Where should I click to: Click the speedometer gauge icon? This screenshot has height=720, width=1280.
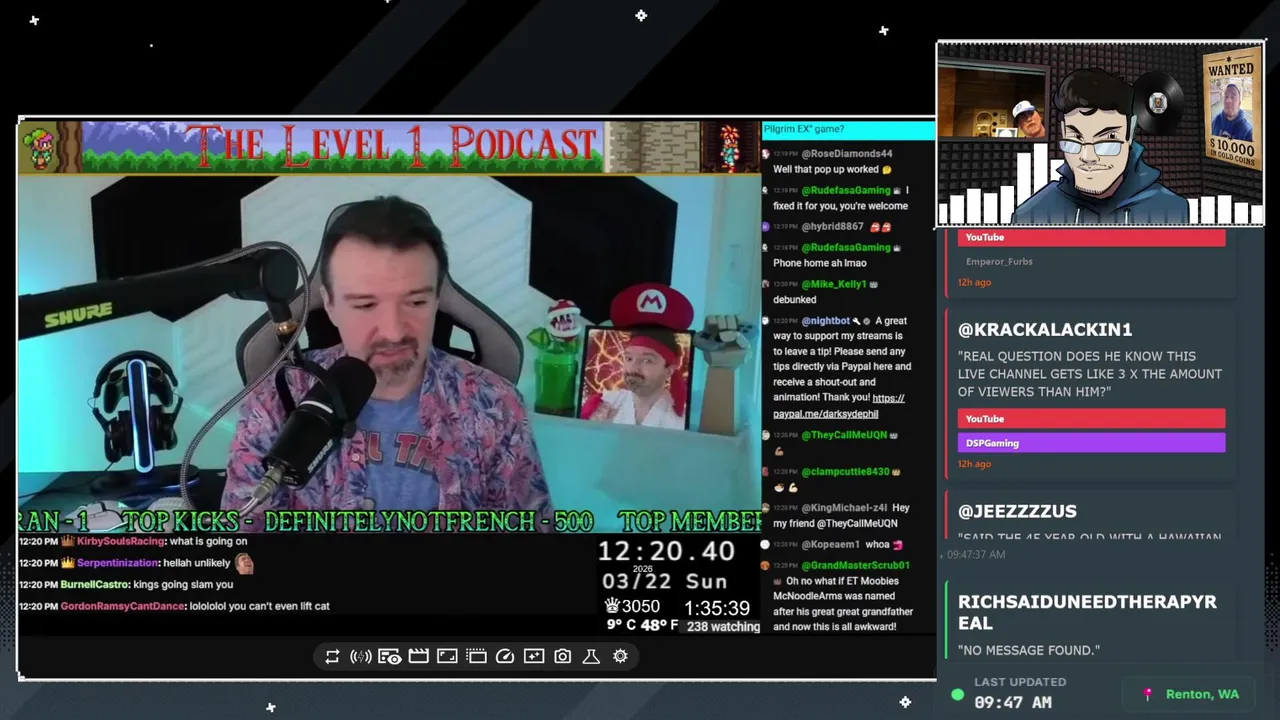(505, 656)
